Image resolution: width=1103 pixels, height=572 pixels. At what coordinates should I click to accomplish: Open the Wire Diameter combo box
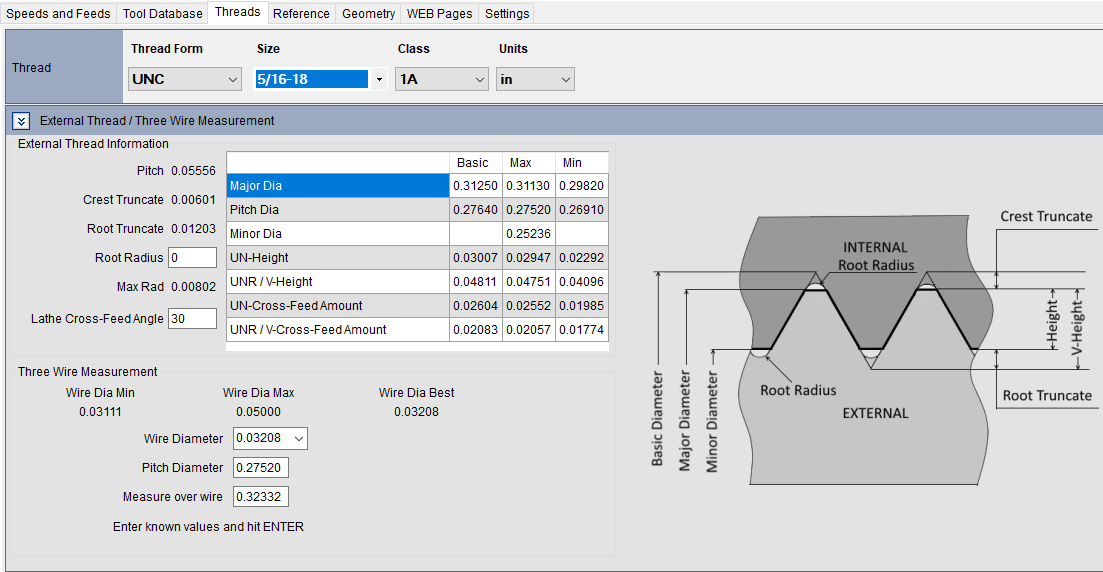(x=270, y=438)
